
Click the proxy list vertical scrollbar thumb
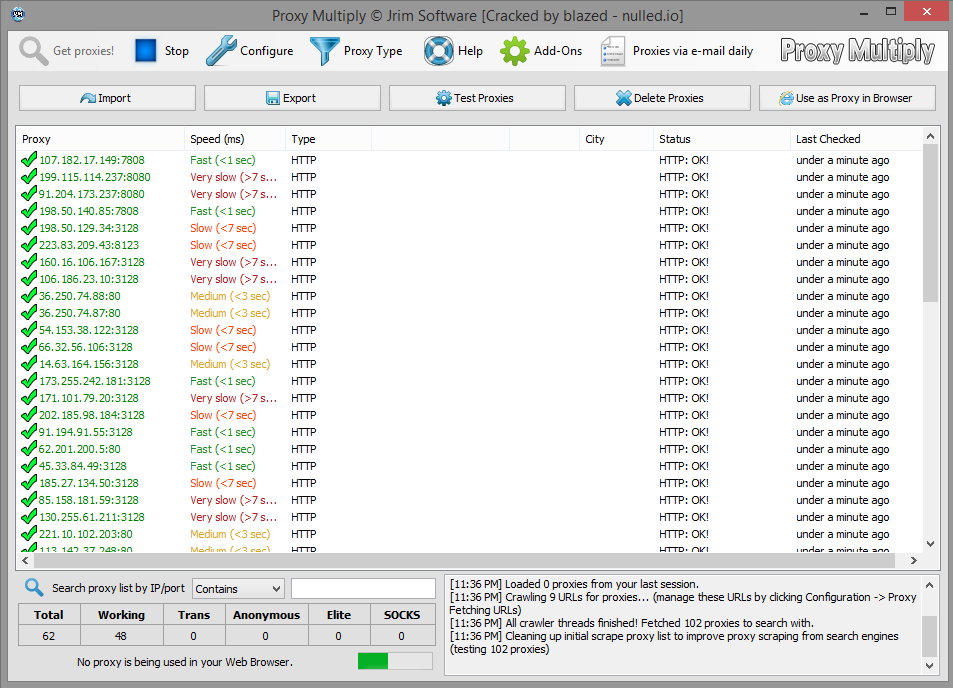[x=930, y=224]
